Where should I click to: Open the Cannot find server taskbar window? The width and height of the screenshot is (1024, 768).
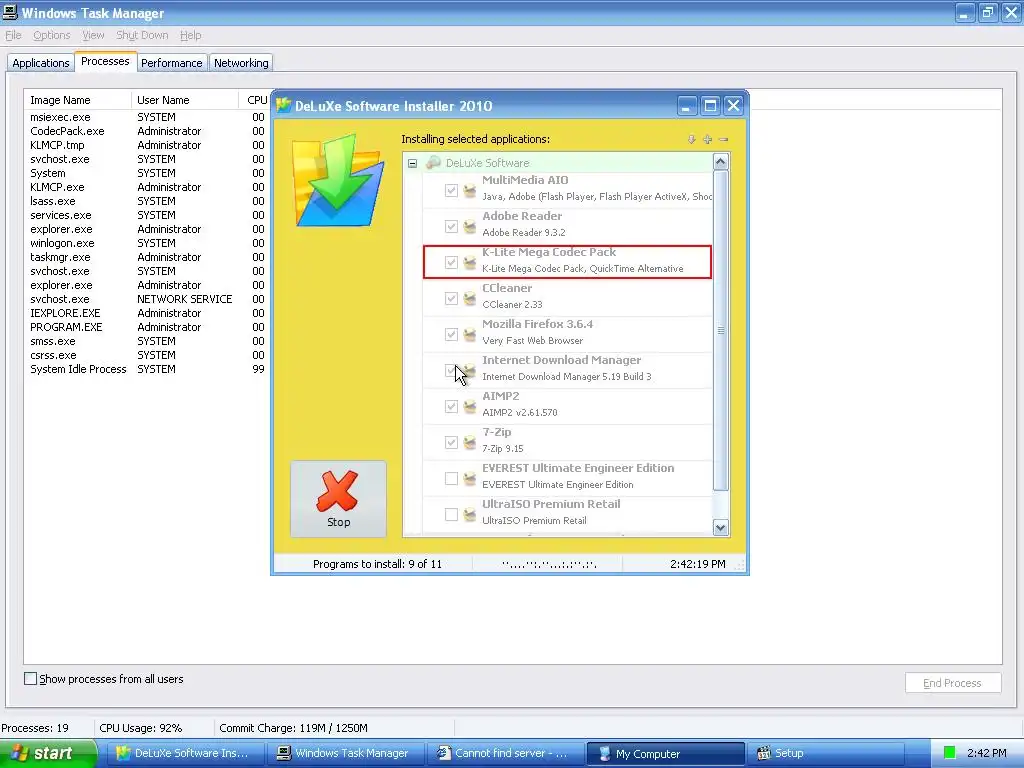tap(504, 753)
